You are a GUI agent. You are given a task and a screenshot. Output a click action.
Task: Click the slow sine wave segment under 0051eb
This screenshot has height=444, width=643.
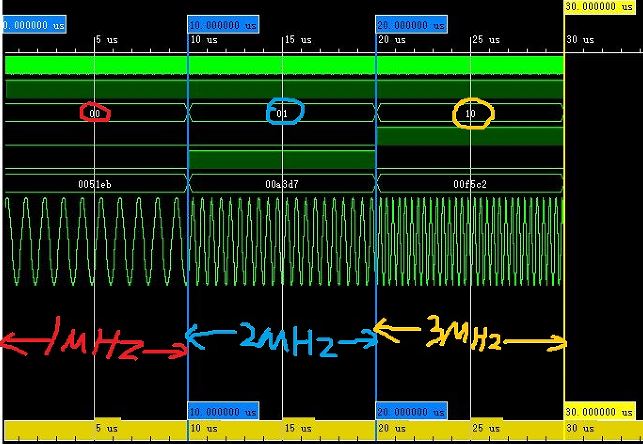pyautogui.click(x=96, y=241)
